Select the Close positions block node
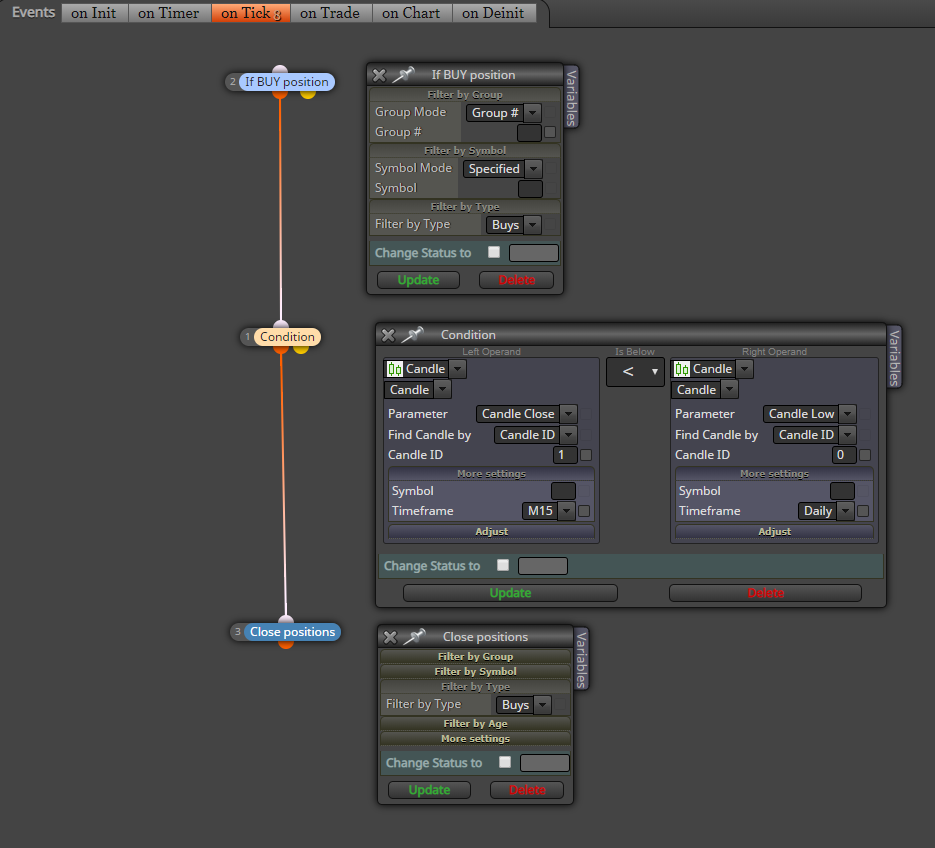The image size is (935, 848). 292,632
